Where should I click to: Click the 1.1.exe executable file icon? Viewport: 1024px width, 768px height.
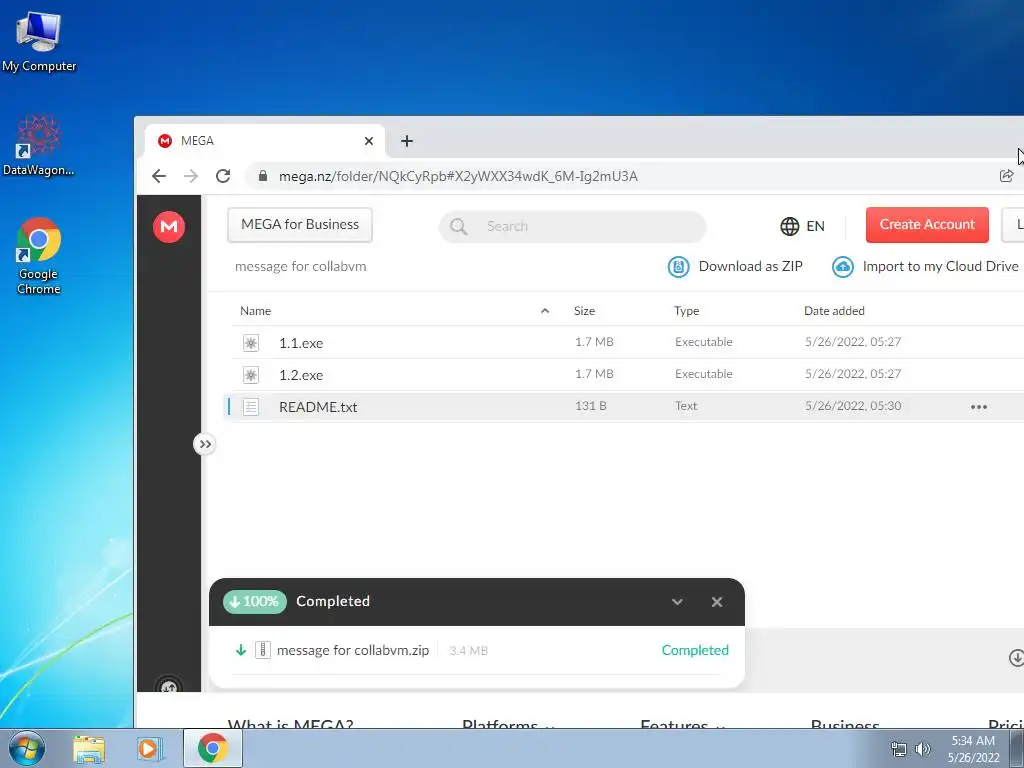point(251,343)
